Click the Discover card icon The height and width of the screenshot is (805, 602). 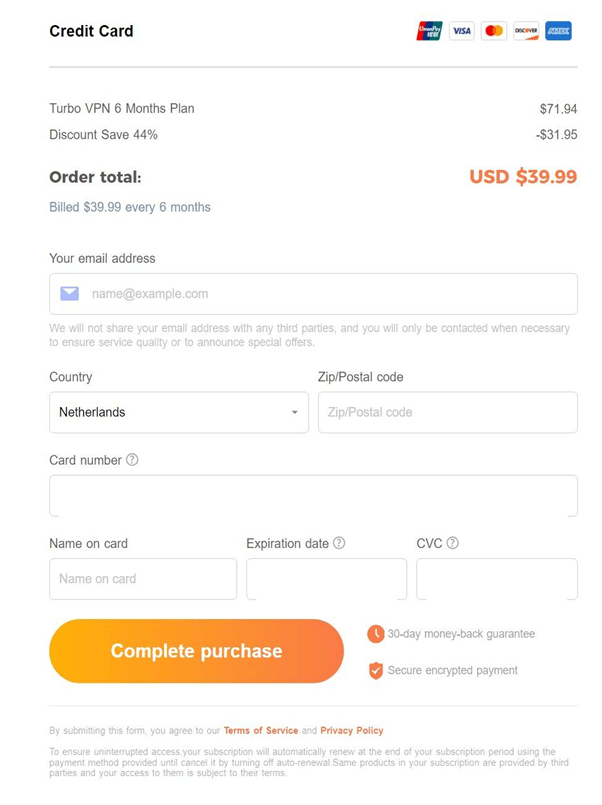(526, 31)
